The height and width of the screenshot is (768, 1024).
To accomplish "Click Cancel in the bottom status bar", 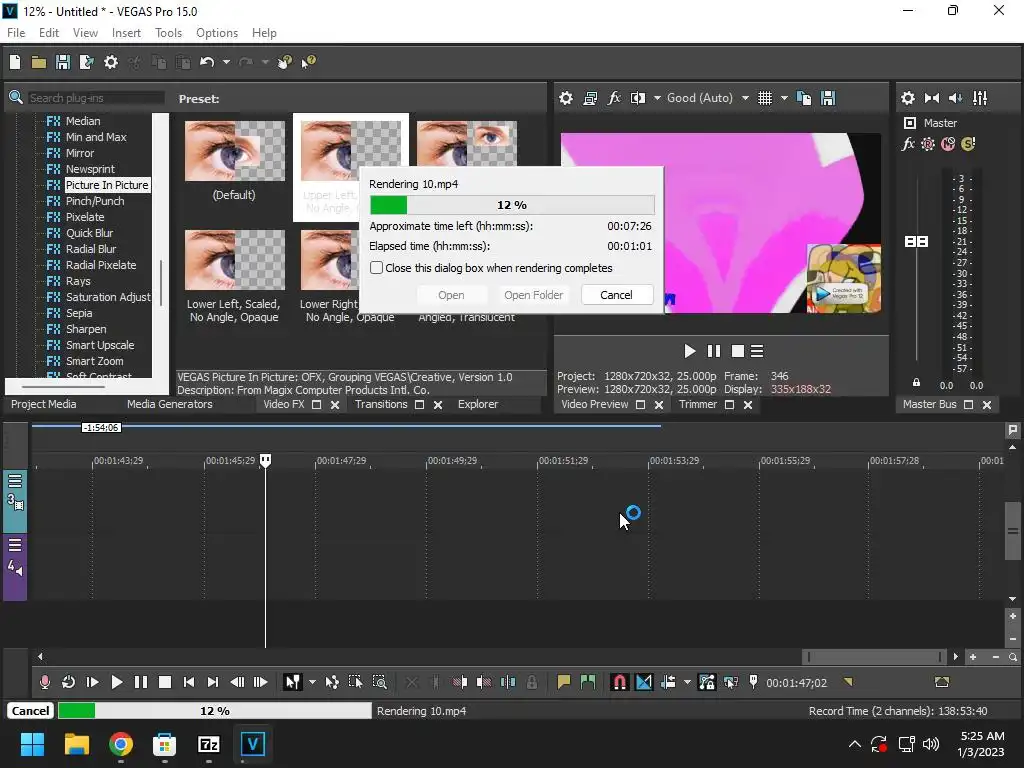I will [x=30, y=711].
